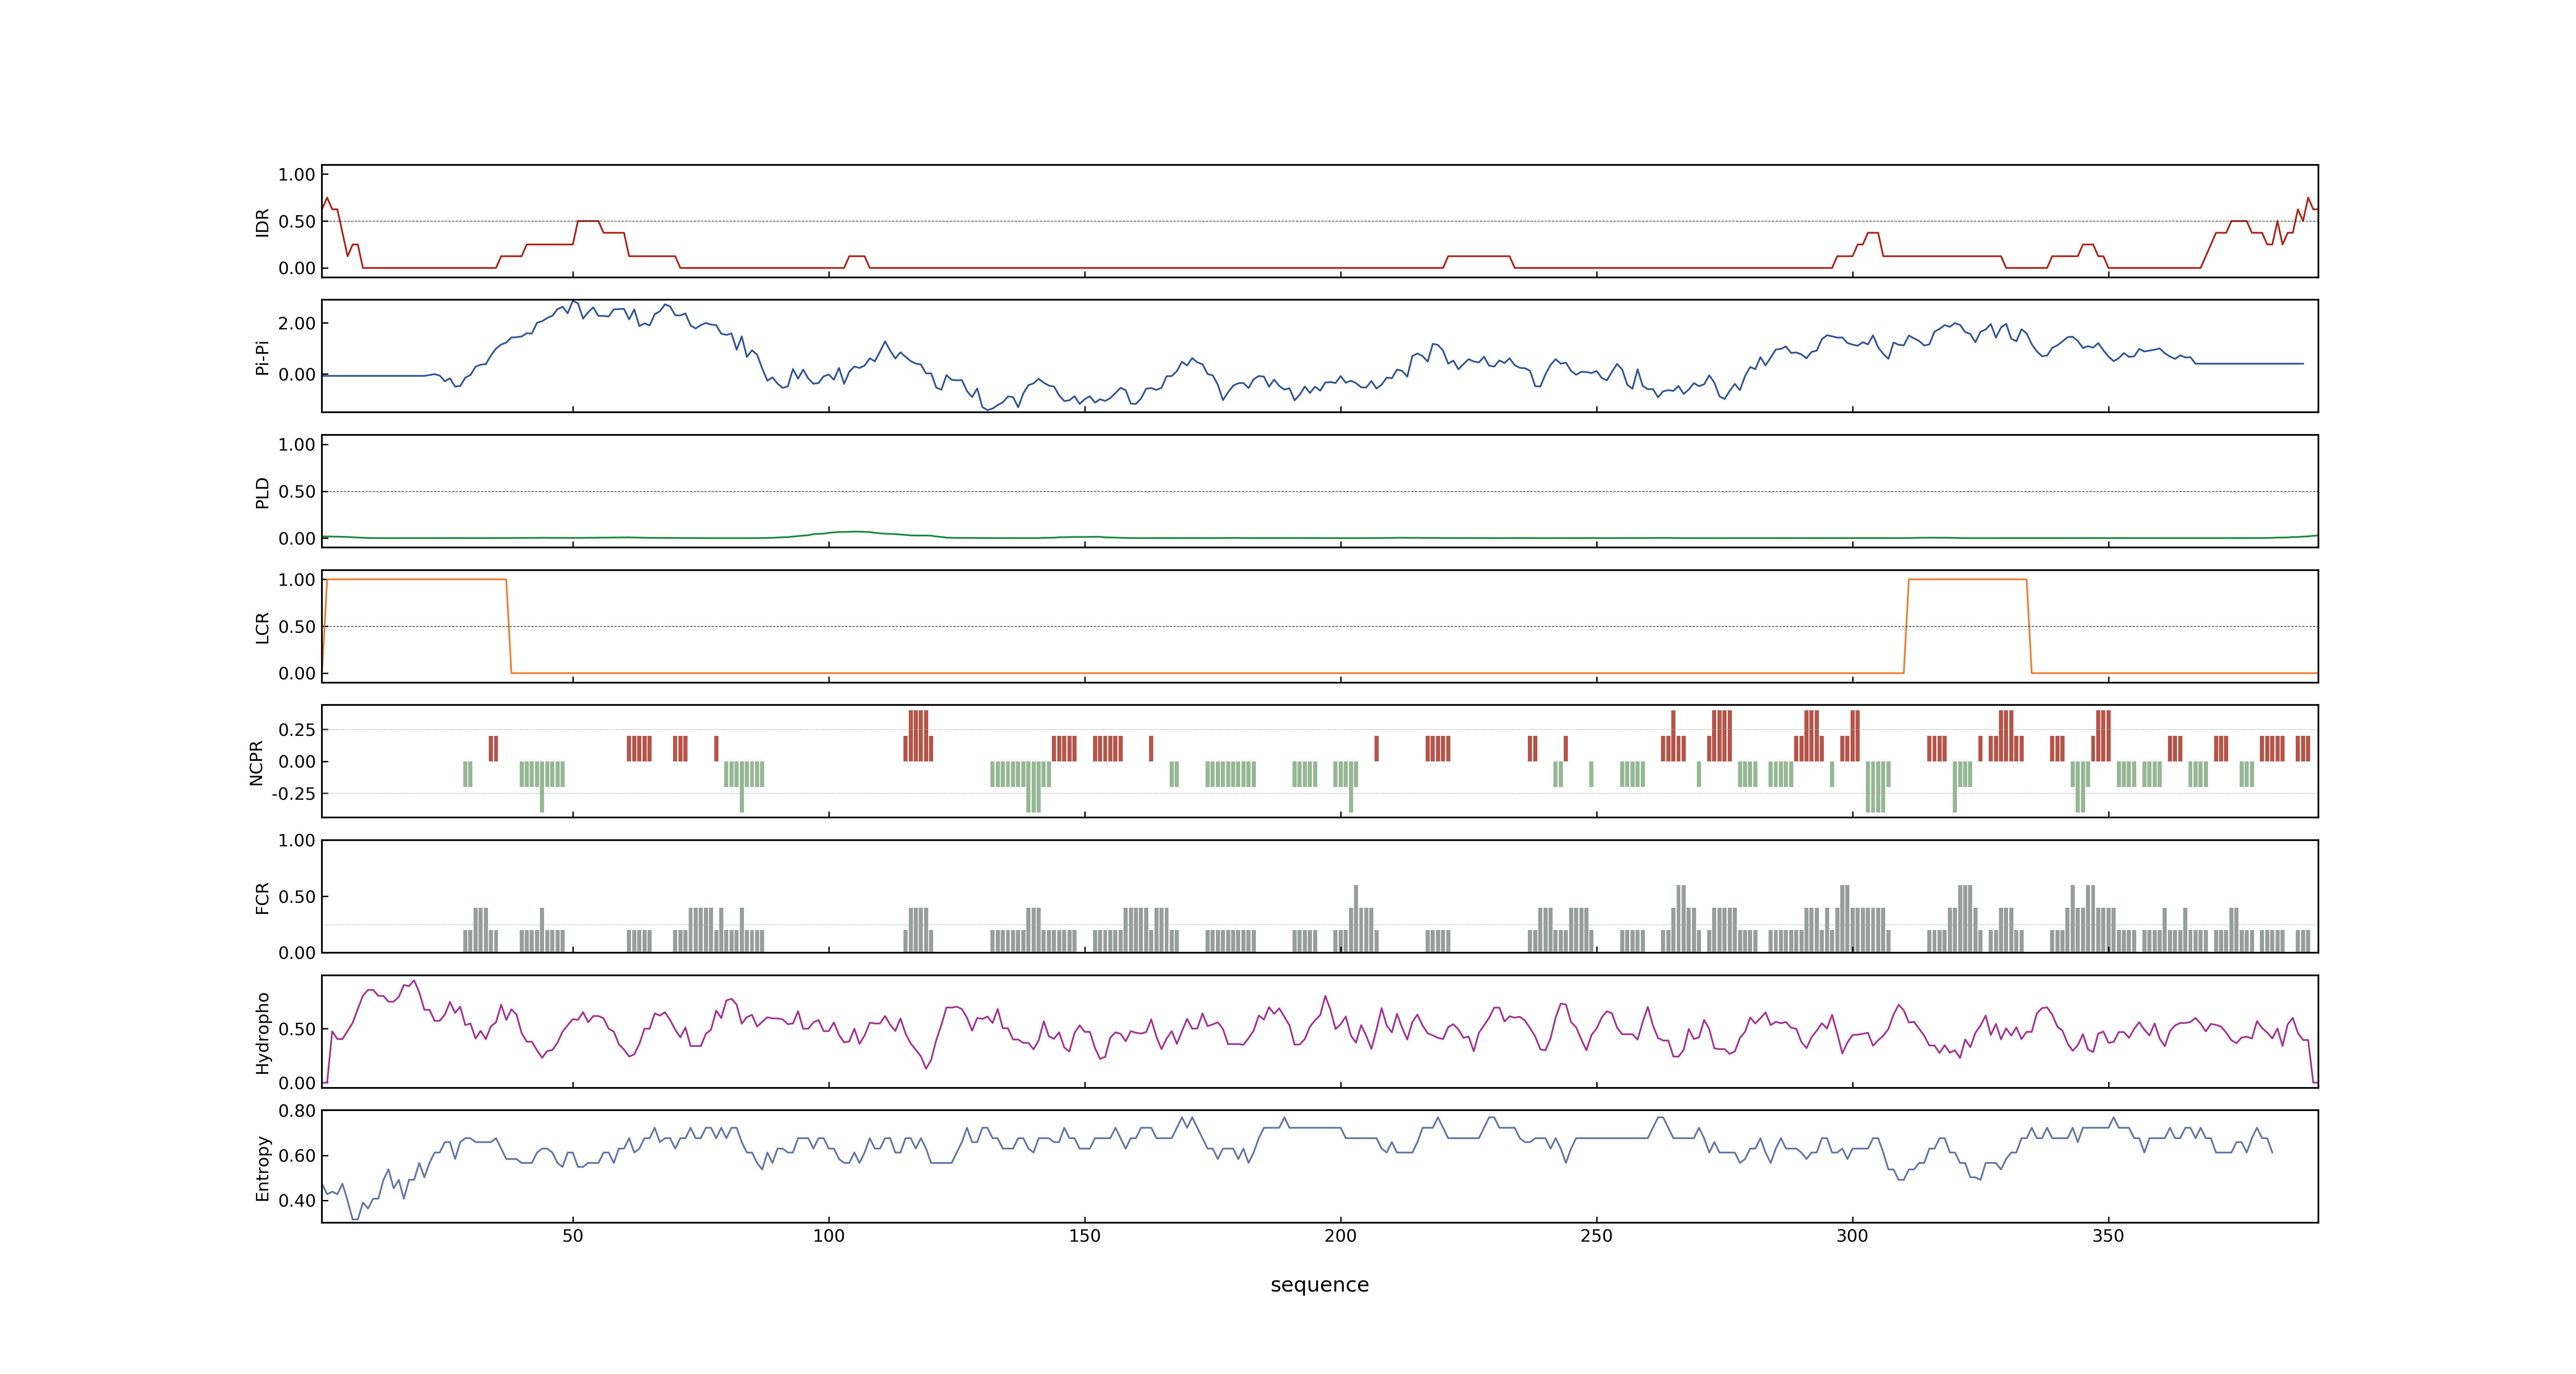Click the FCR y-axis label
Viewport: 2576px width, 1374px height.
[262, 898]
